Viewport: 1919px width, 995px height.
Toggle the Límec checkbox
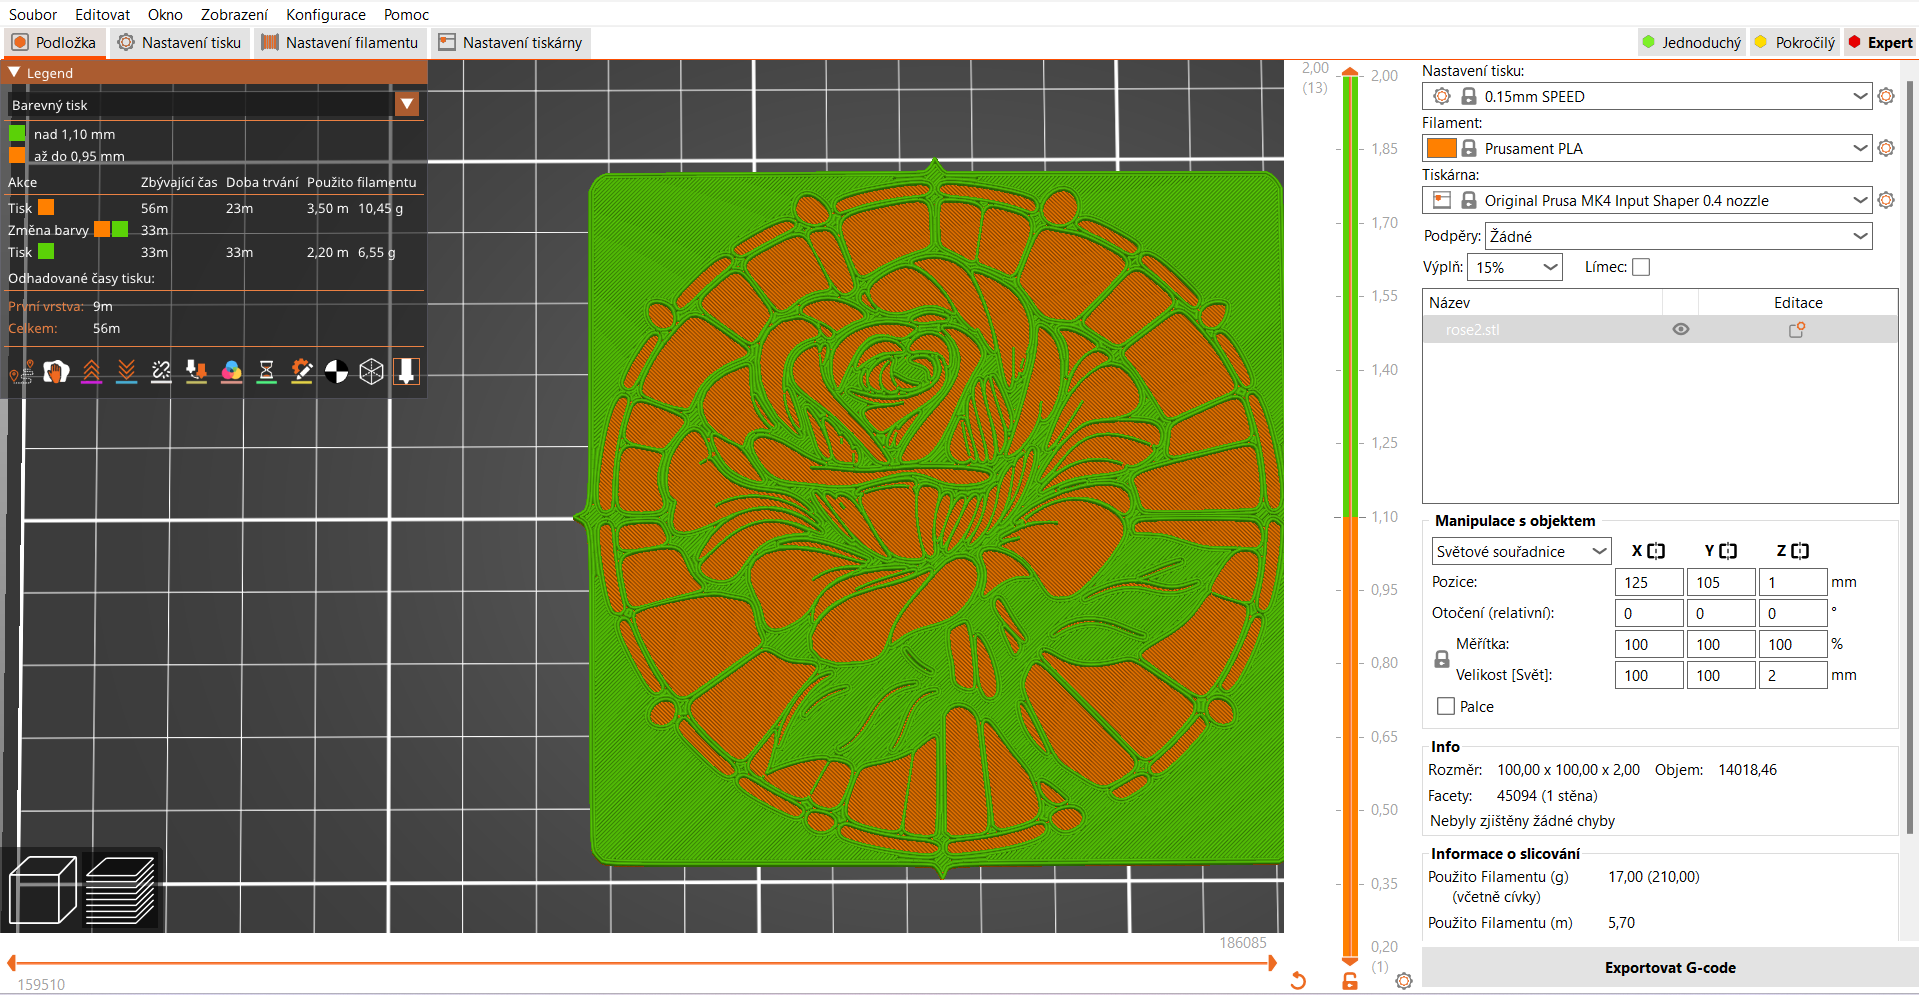(x=1641, y=267)
